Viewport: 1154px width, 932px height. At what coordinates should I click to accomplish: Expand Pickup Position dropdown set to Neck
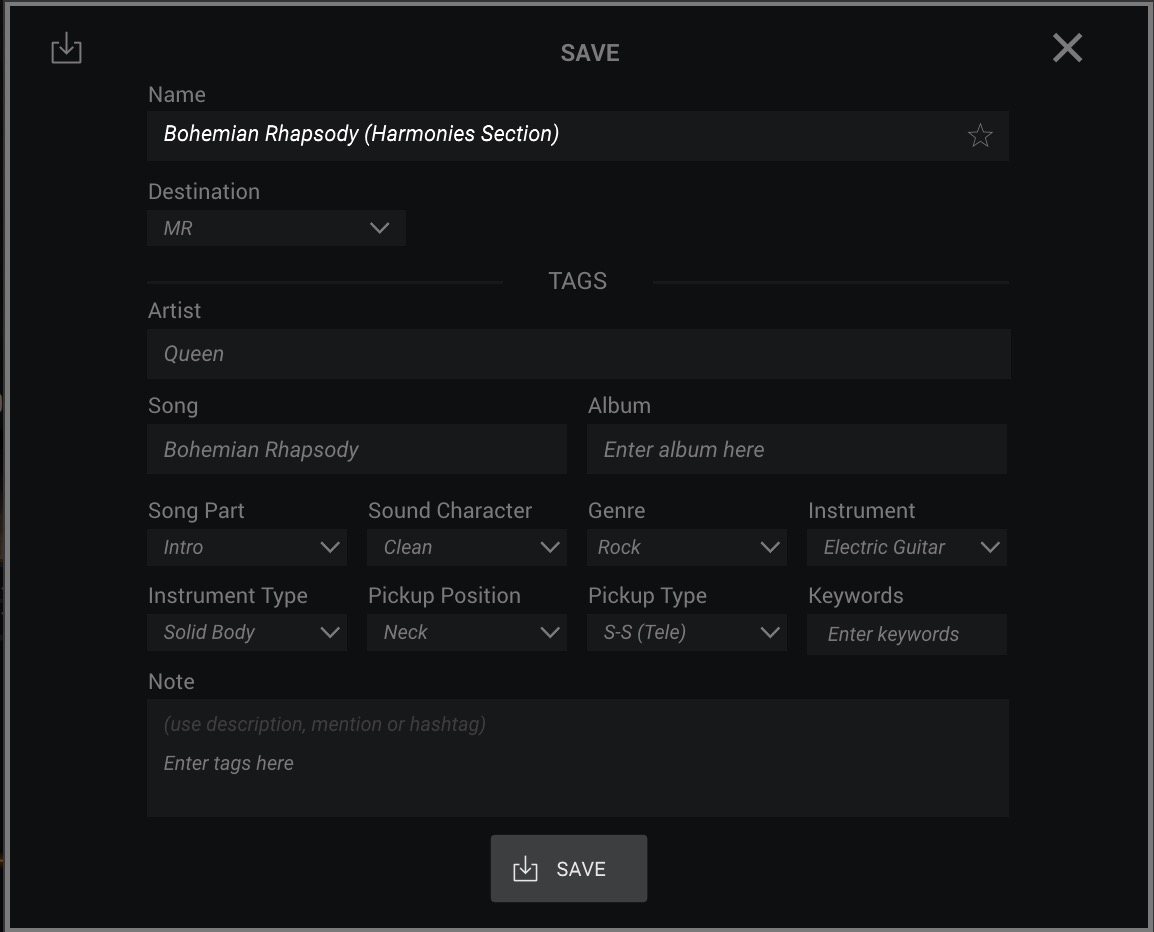tap(467, 632)
